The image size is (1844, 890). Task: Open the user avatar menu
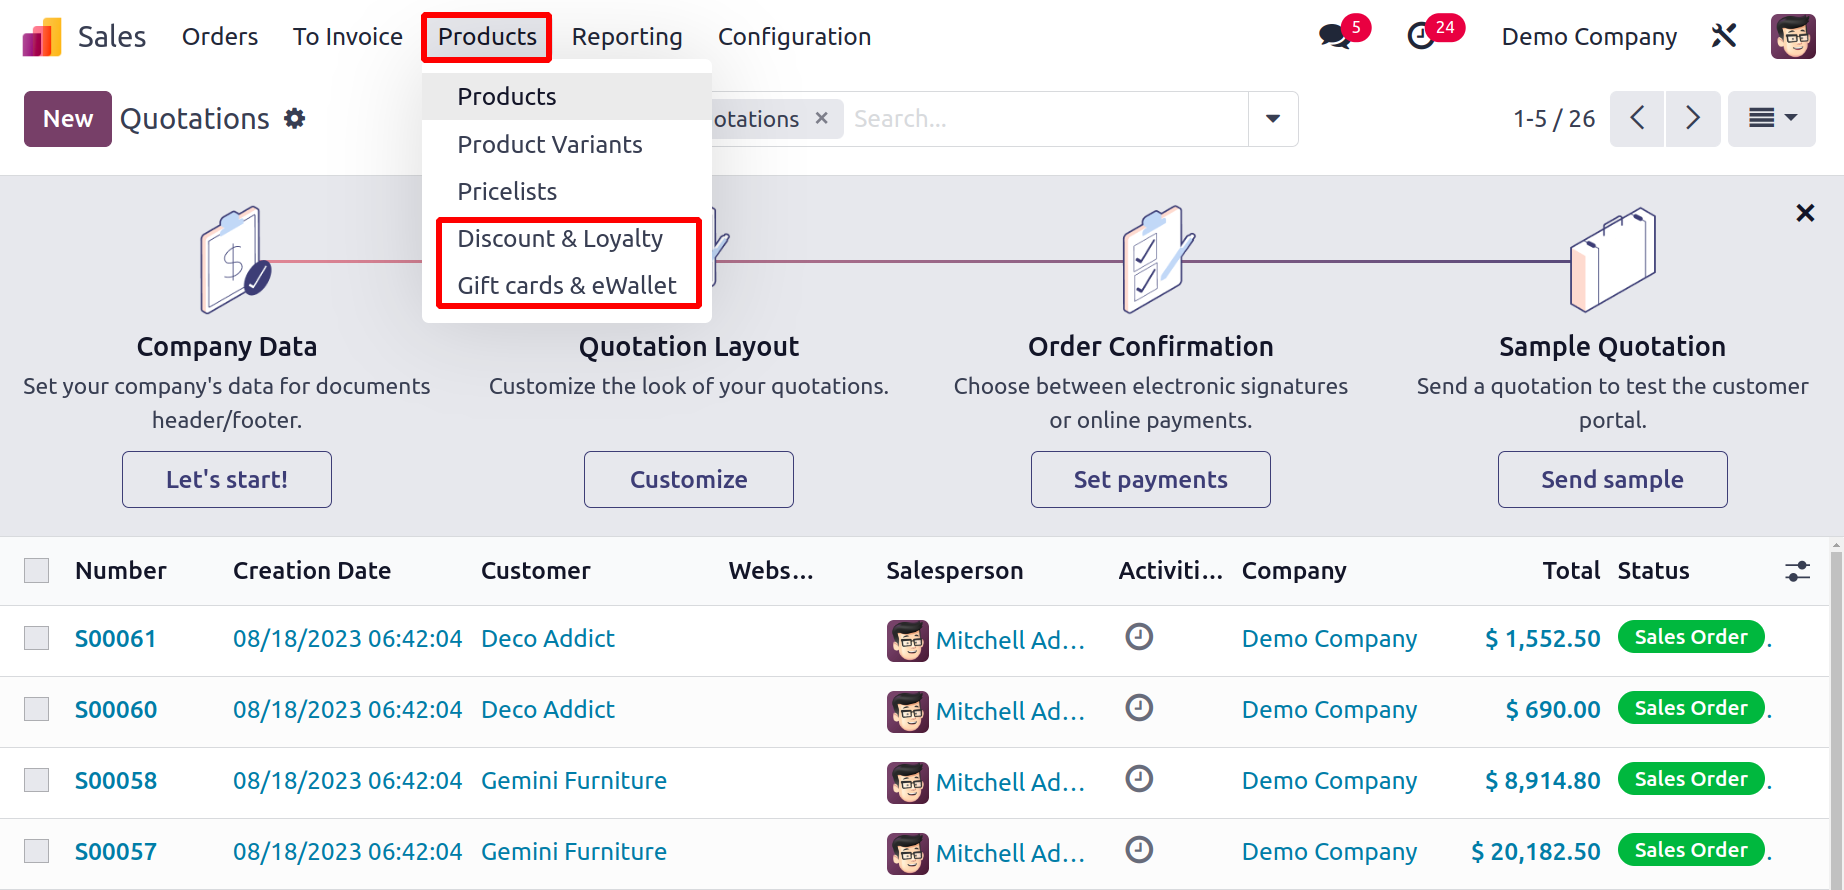pos(1792,37)
